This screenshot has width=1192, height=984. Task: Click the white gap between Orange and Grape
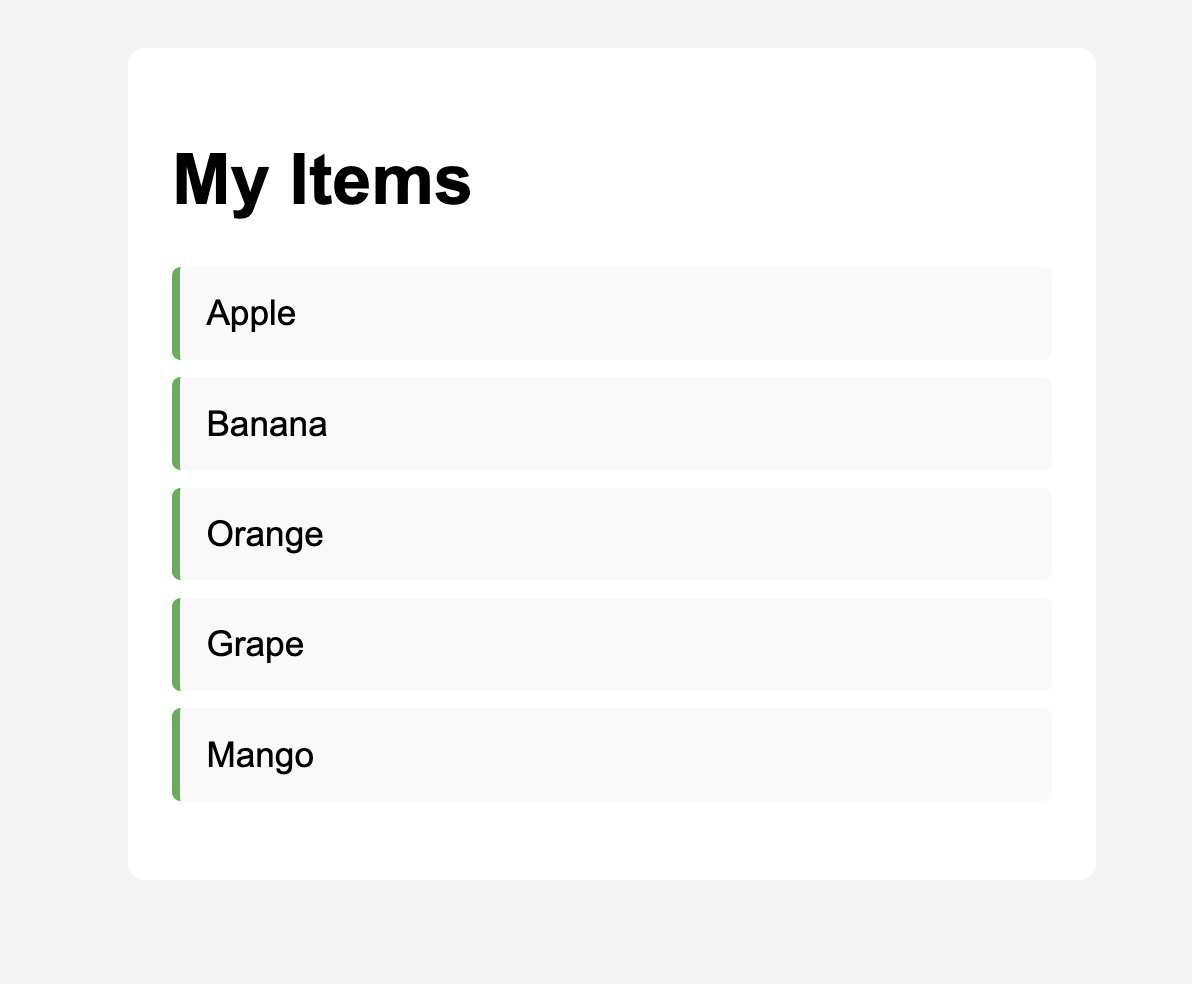coord(612,589)
